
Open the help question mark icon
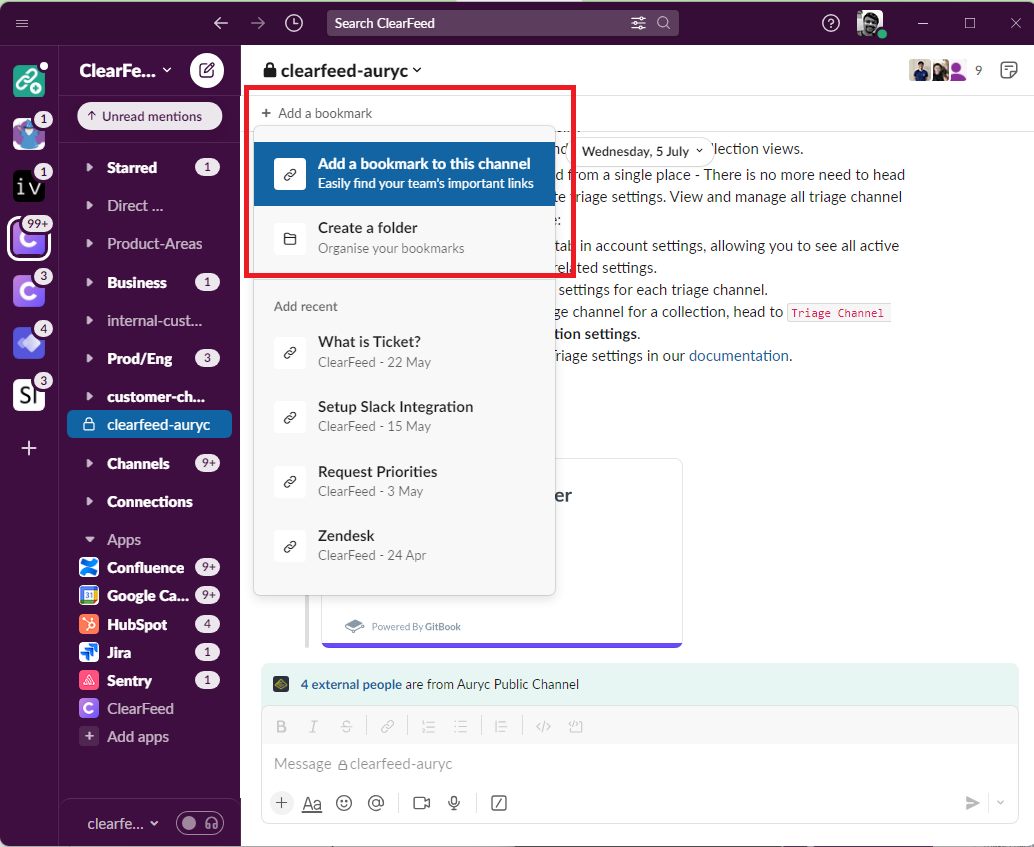(831, 23)
